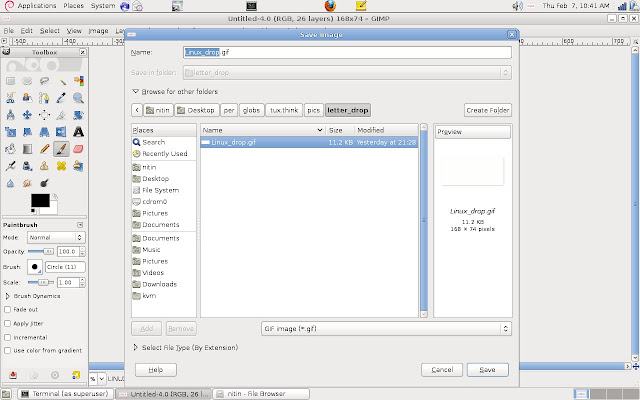Viewport: 640px width, 400px height.
Task: Select the Flip tool
Action: pyautogui.click(x=61, y=132)
